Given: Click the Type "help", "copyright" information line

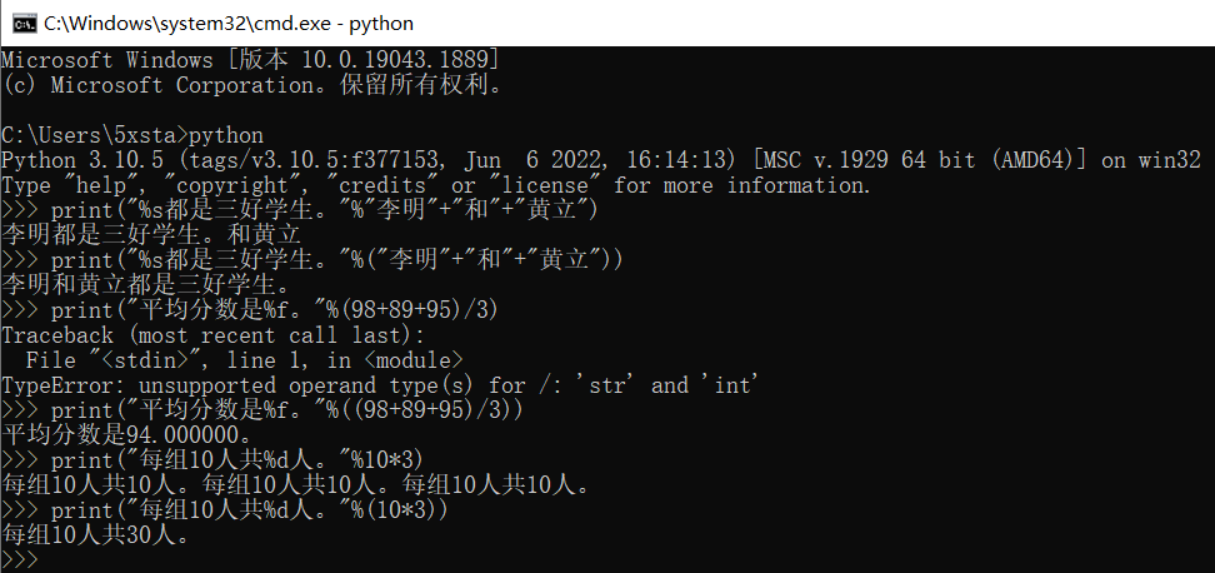Looking at the screenshot, I should (436, 185).
